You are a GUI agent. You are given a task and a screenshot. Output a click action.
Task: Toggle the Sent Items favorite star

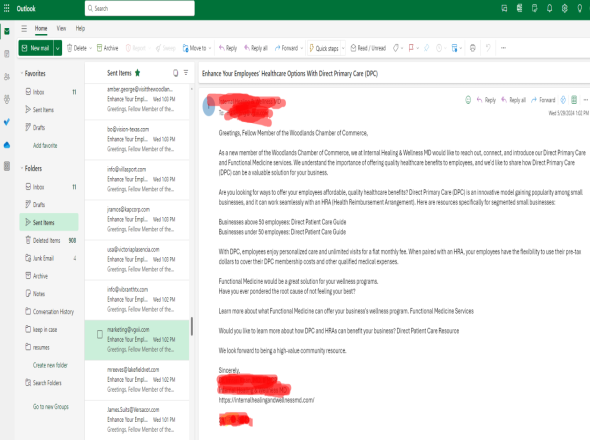[137, 73]
